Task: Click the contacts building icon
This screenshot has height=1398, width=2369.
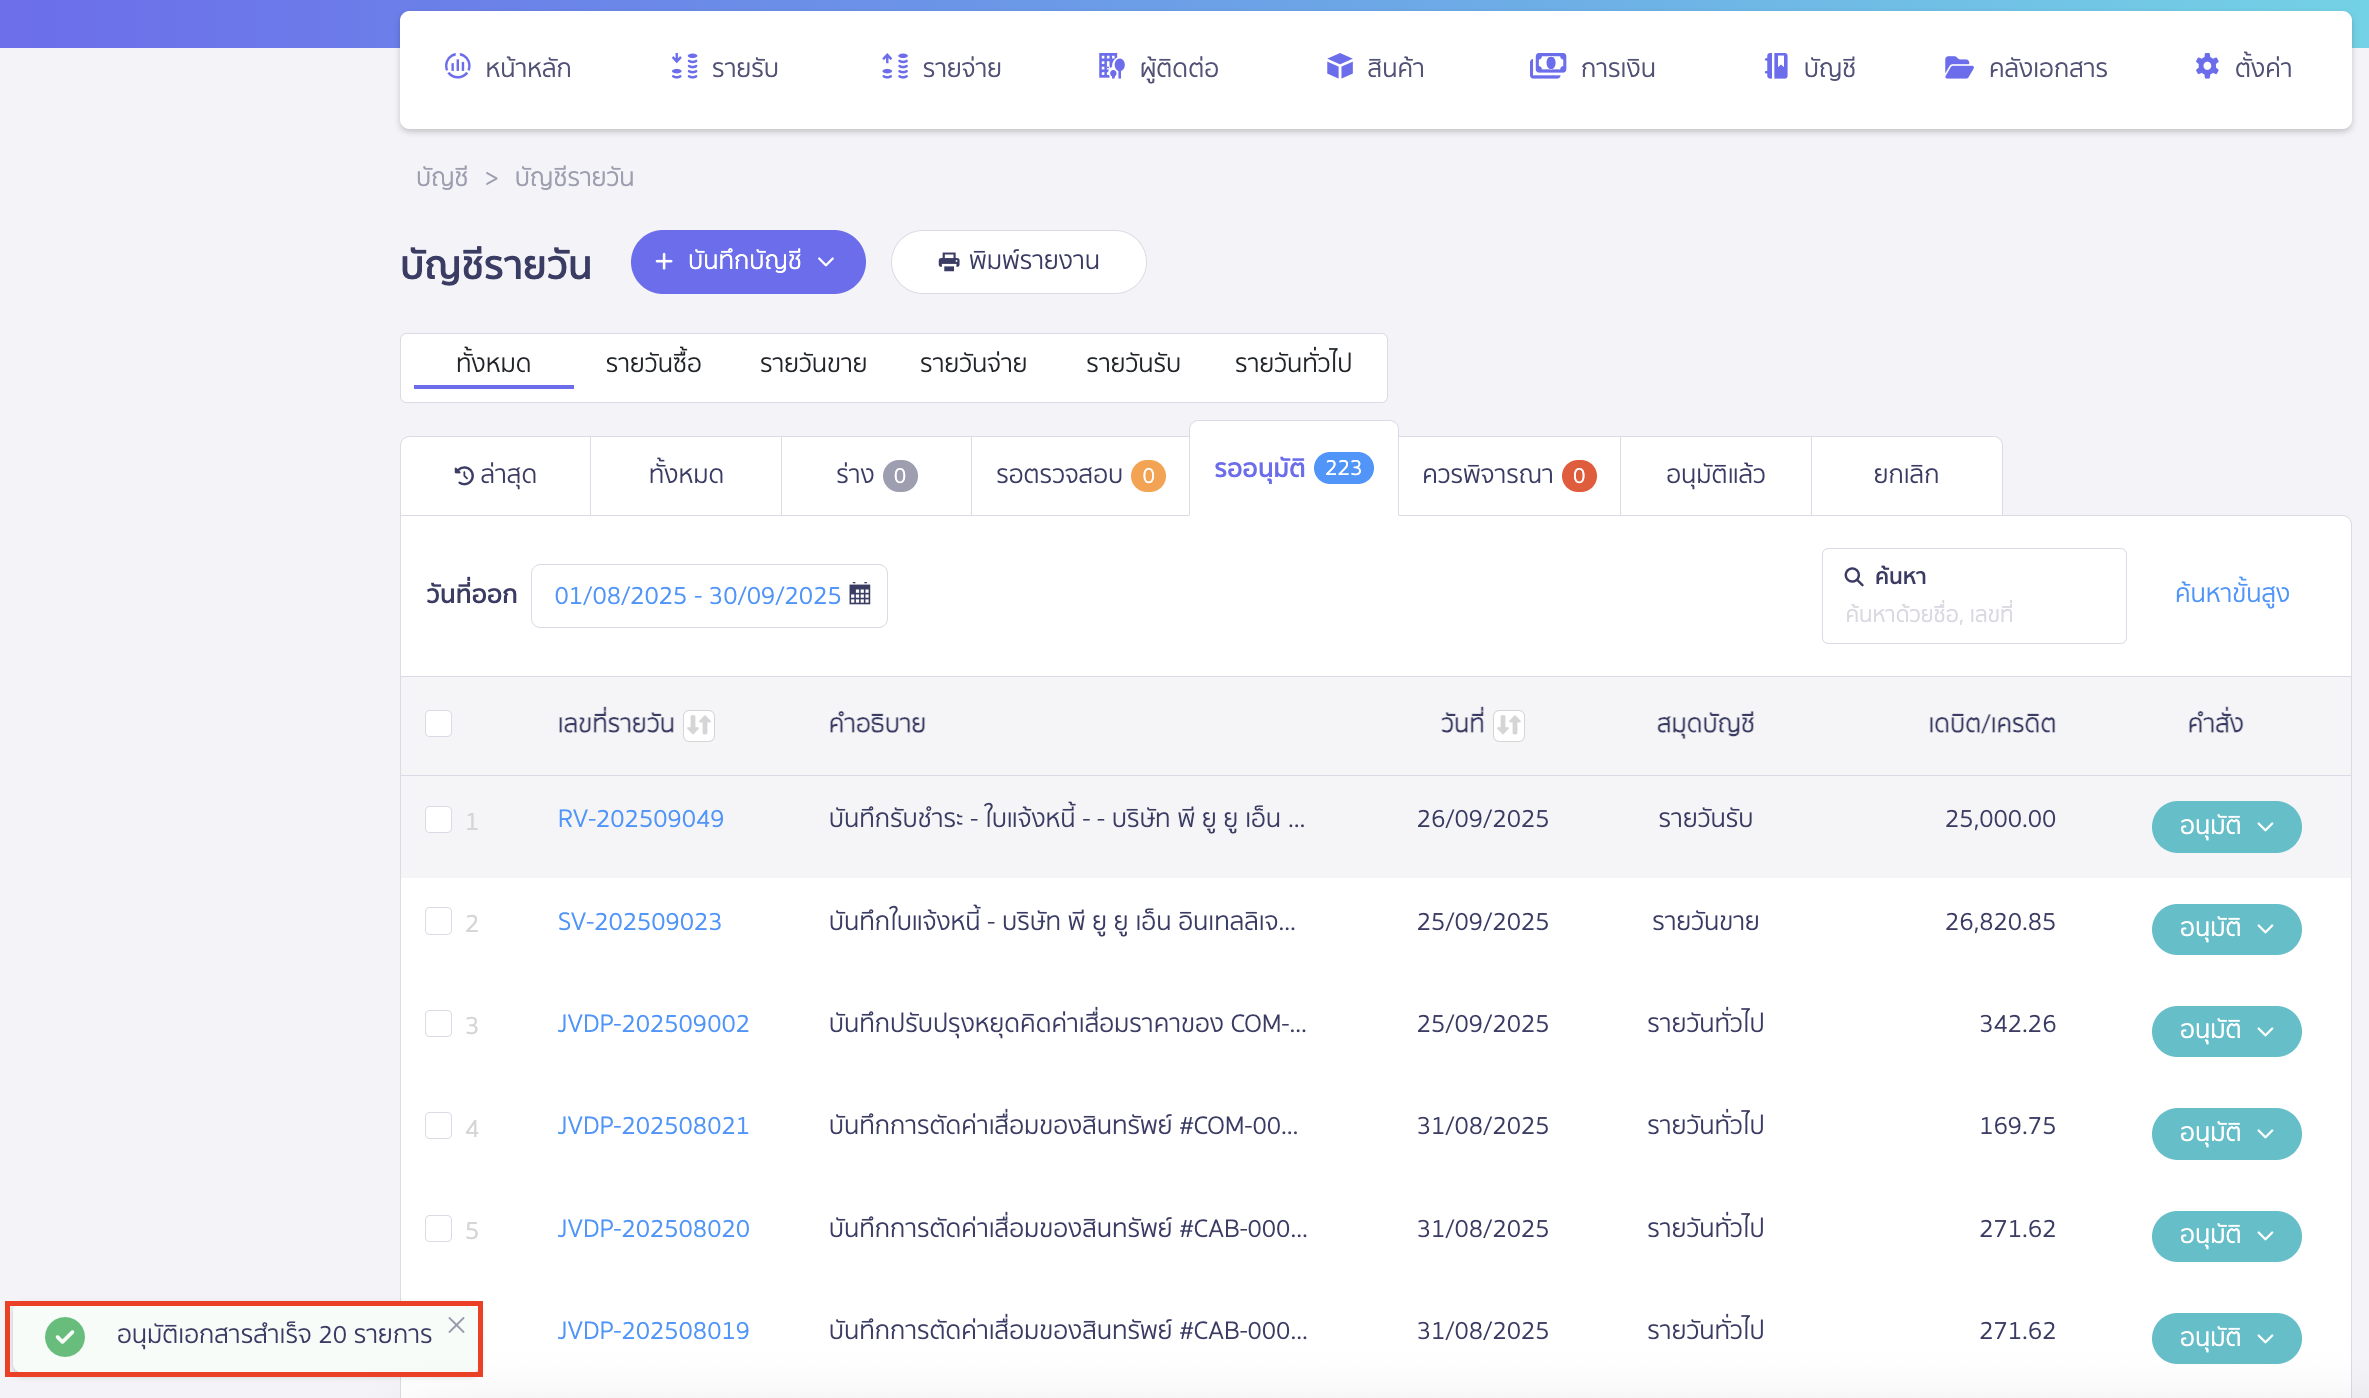Action: tap(1111, 67)
